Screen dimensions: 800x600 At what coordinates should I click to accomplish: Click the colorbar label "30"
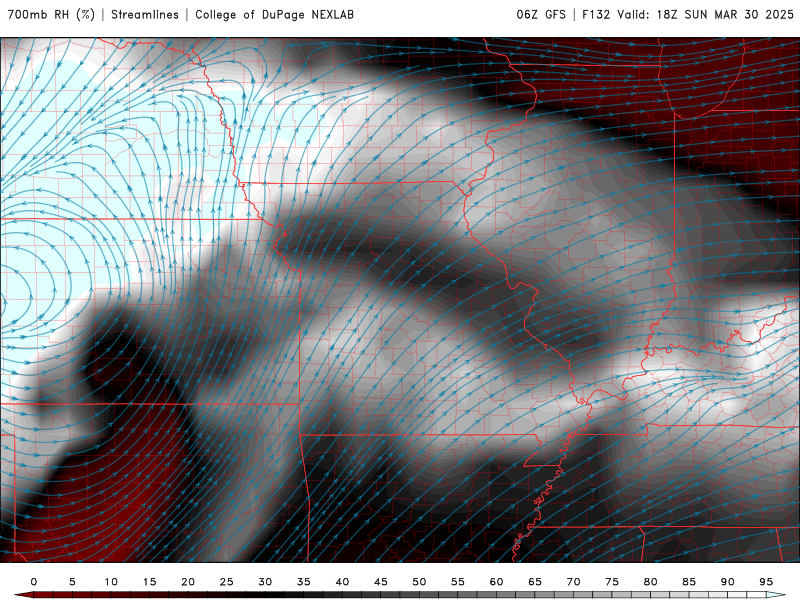265,582
